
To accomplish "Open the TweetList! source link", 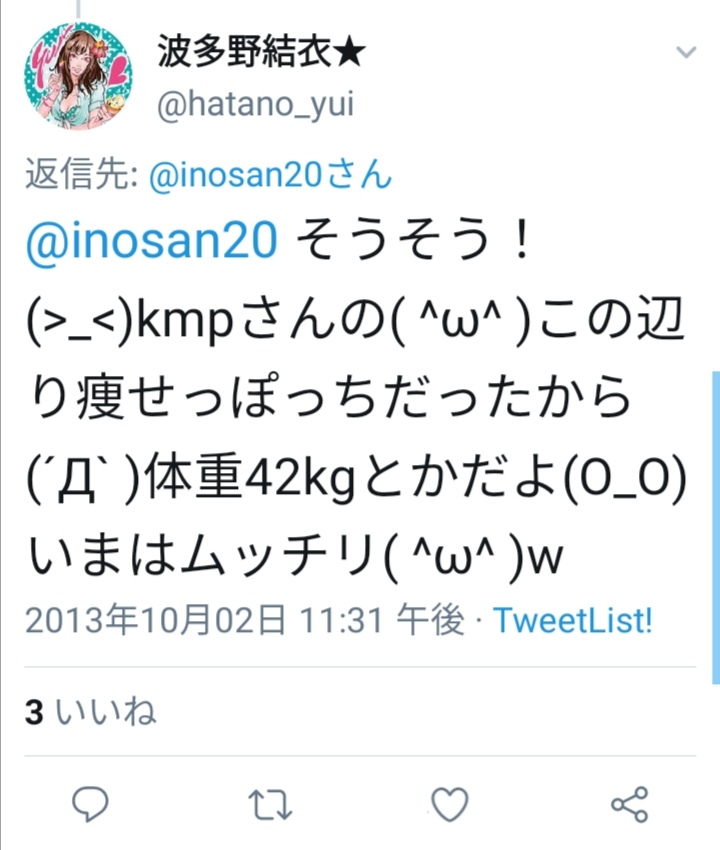I will [x=572, y=621].
